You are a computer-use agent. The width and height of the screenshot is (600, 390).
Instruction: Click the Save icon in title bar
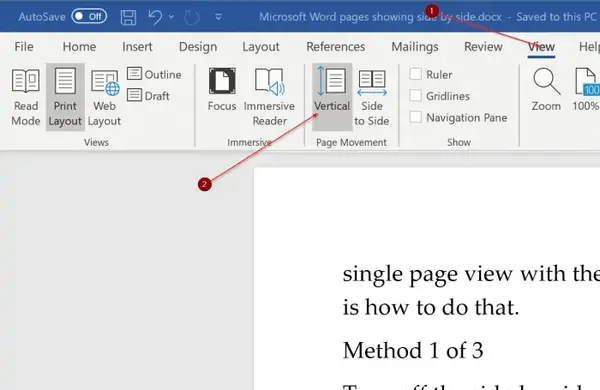click(x=128, y=17)
